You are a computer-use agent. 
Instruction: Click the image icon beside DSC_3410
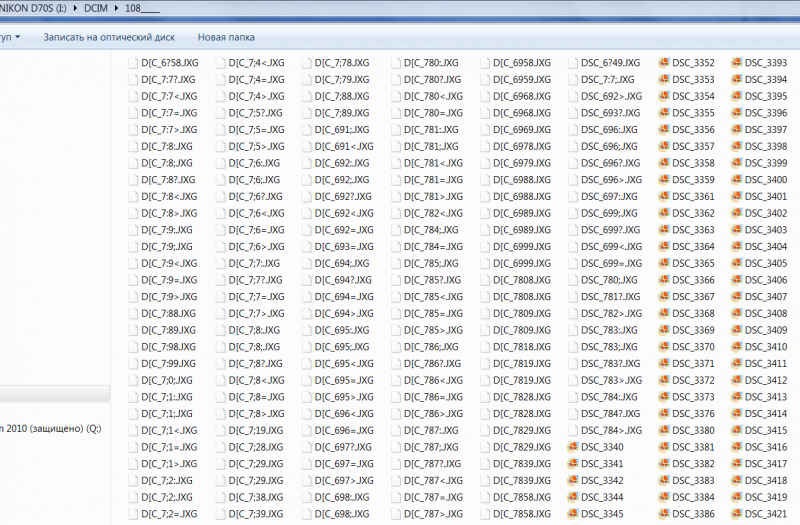(736, 347)
